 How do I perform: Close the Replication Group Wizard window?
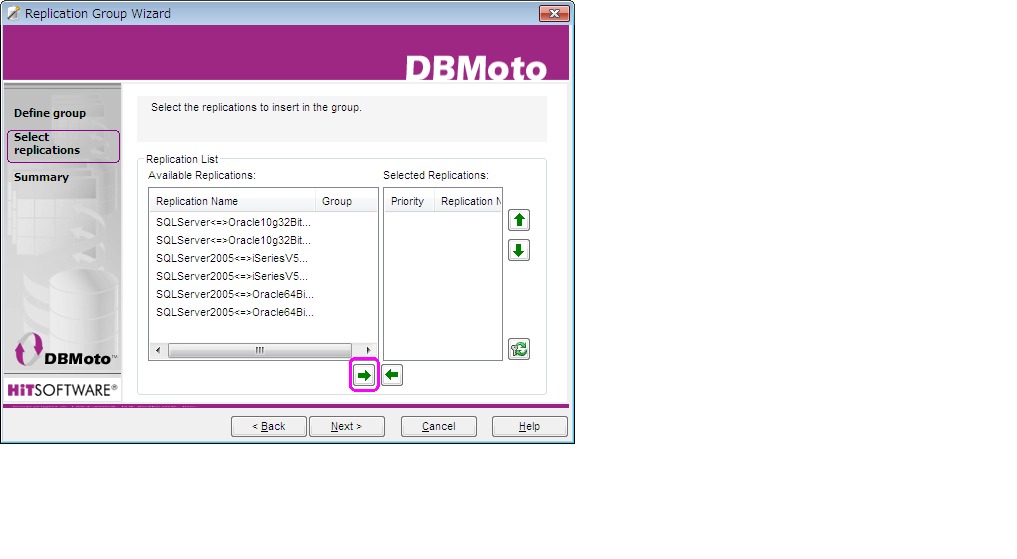click(x=554, y=13)
